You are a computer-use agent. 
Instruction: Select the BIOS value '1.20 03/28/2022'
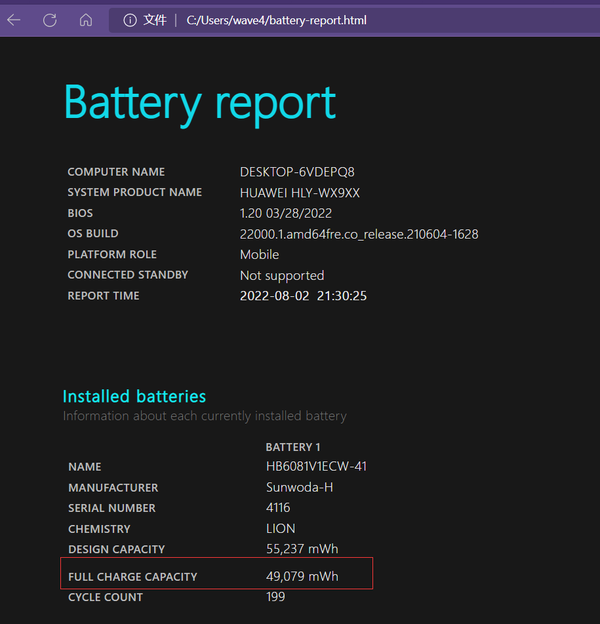click(x=286, y=213)
